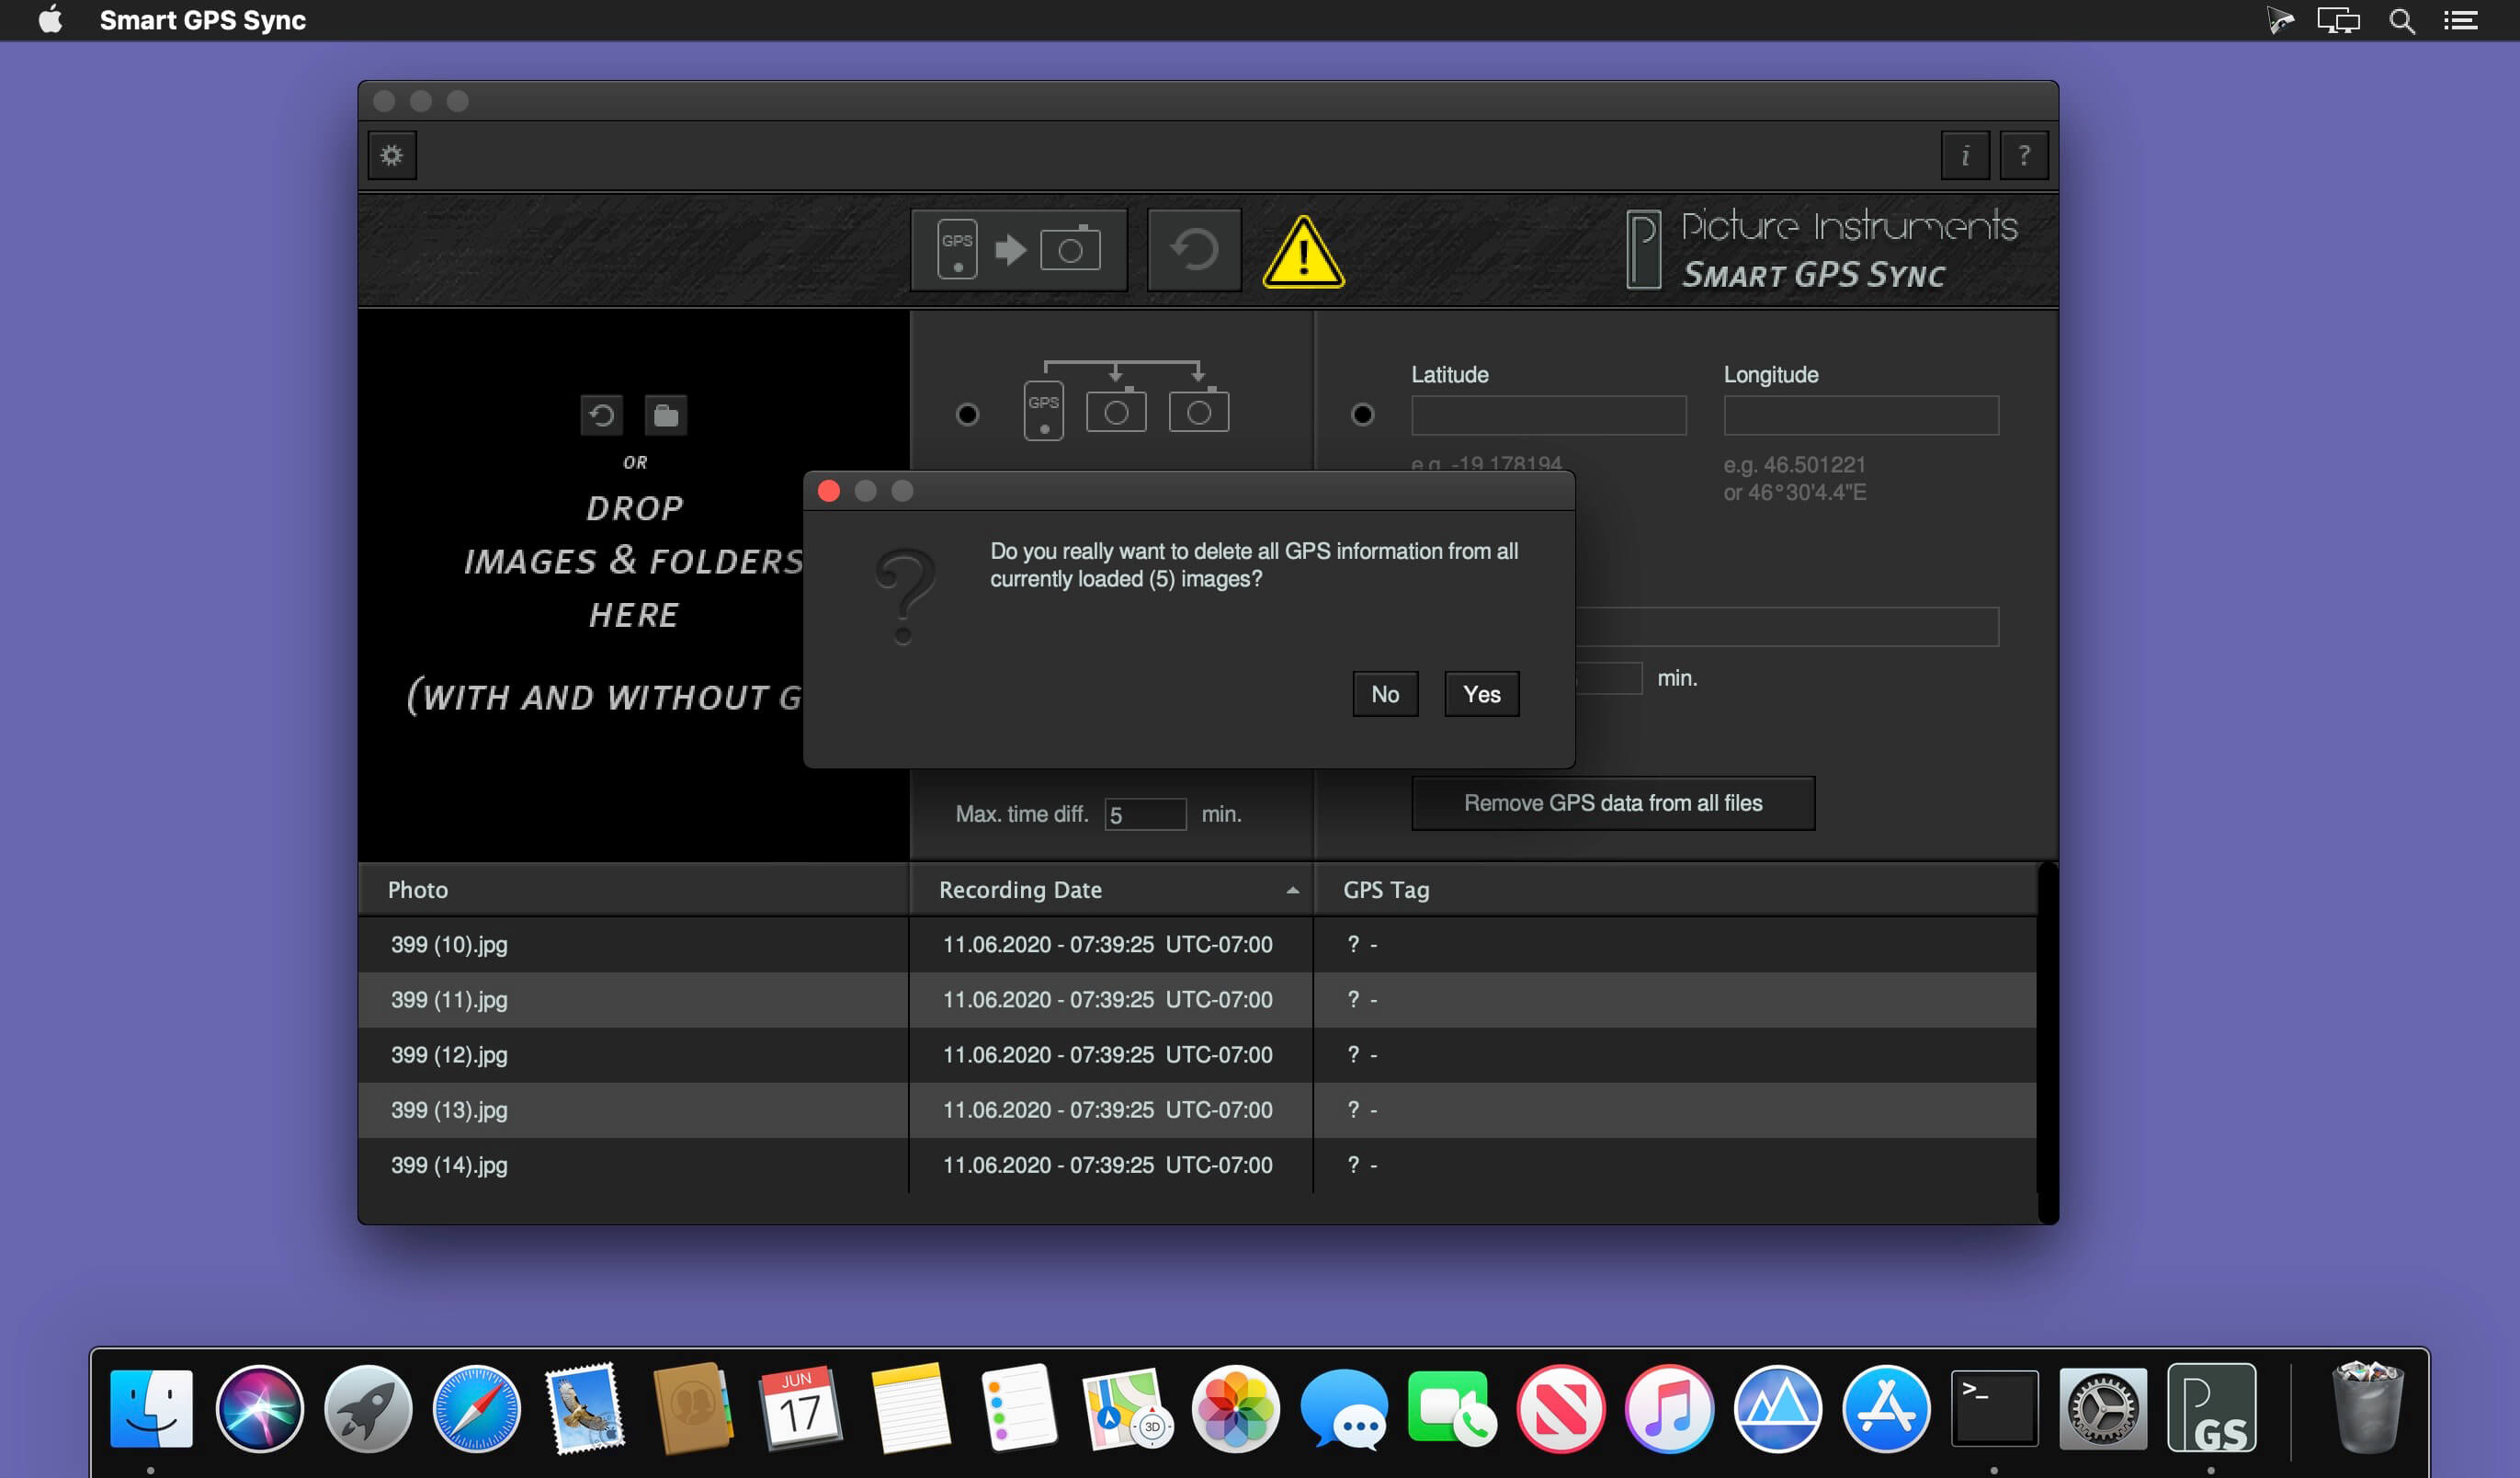Open Notes from the Dock
The image size is (2520, 1478).
click(910, 1408)
